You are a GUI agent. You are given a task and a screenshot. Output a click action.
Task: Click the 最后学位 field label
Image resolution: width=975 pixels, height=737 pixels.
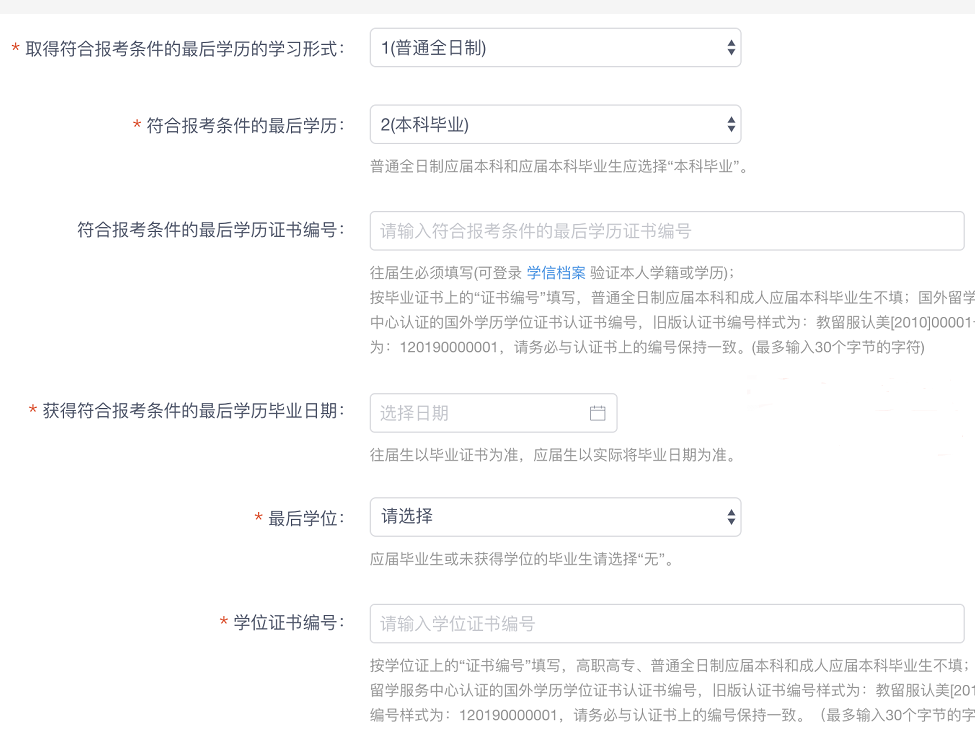305,518
